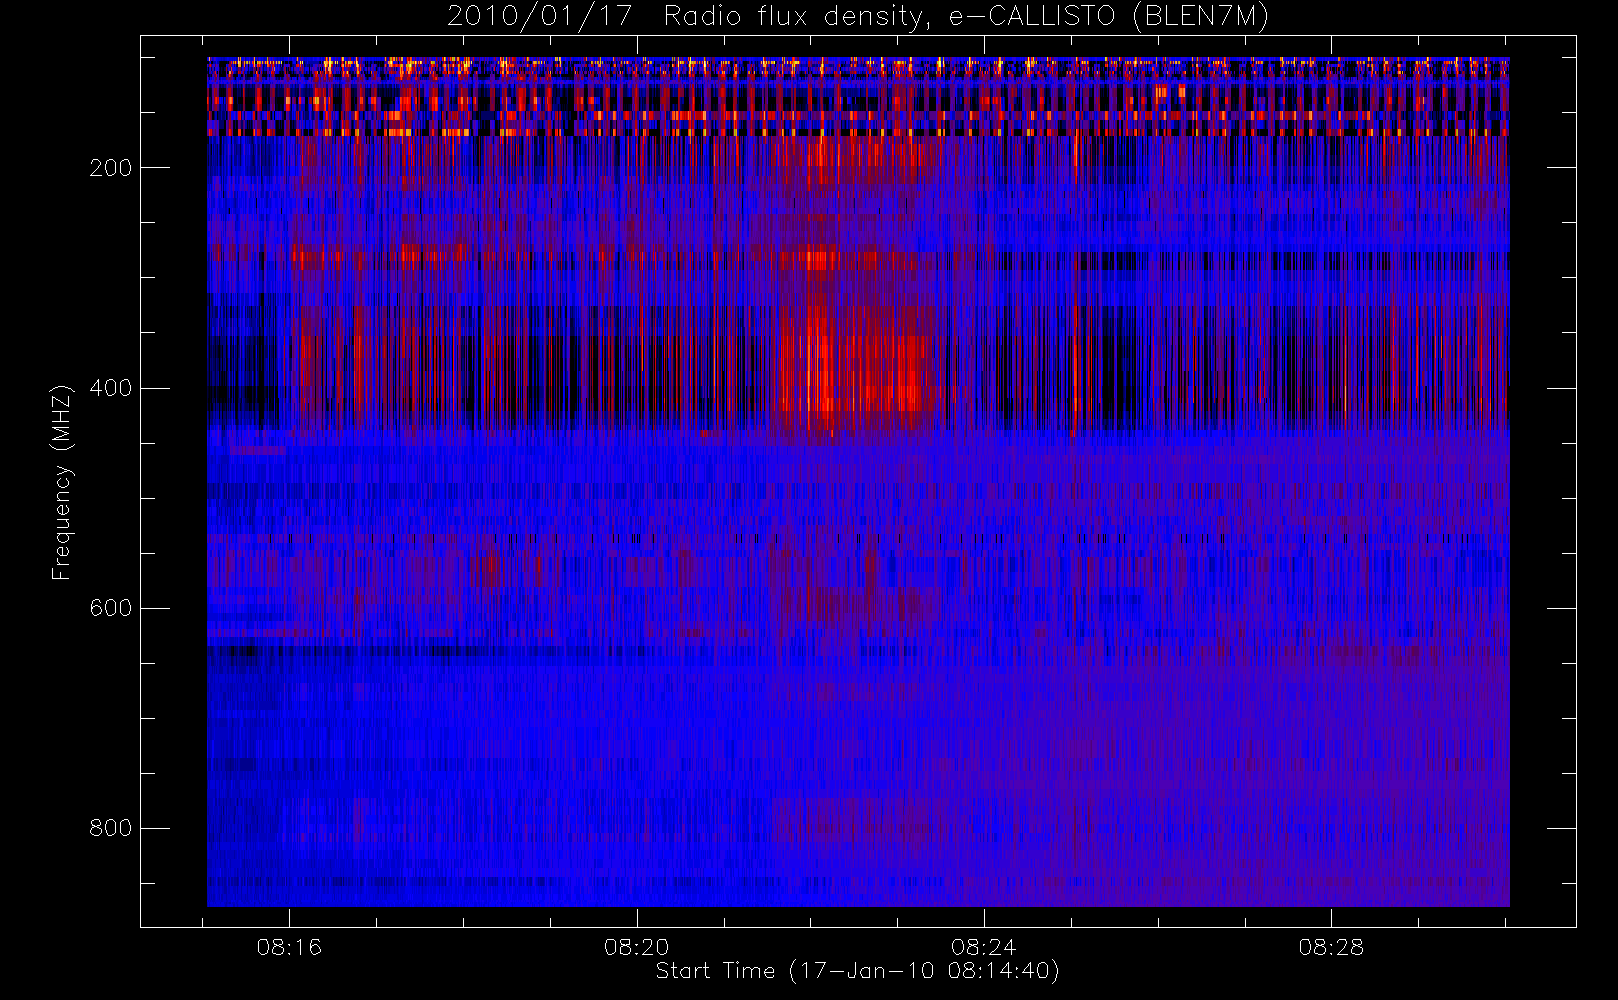Select the 800 frequency tick label

click(111, 828)
